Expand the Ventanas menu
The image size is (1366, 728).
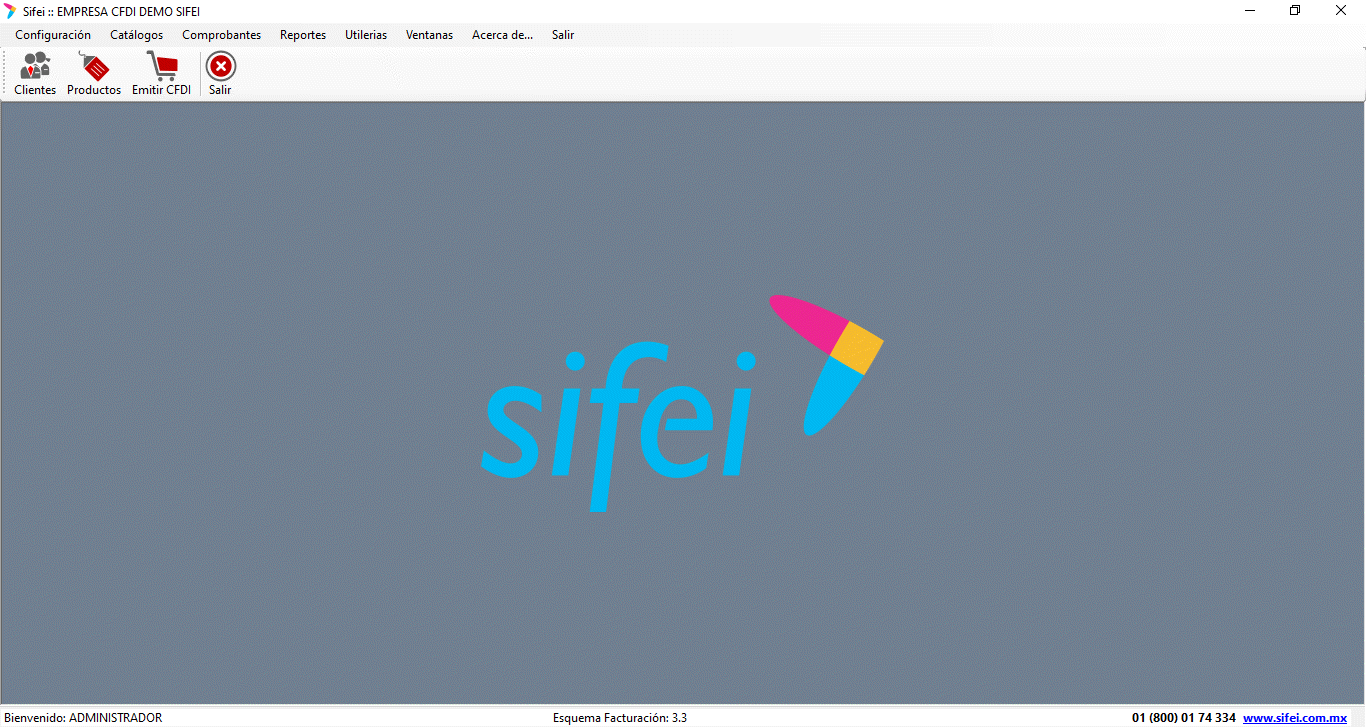click(x=429, y=35)
